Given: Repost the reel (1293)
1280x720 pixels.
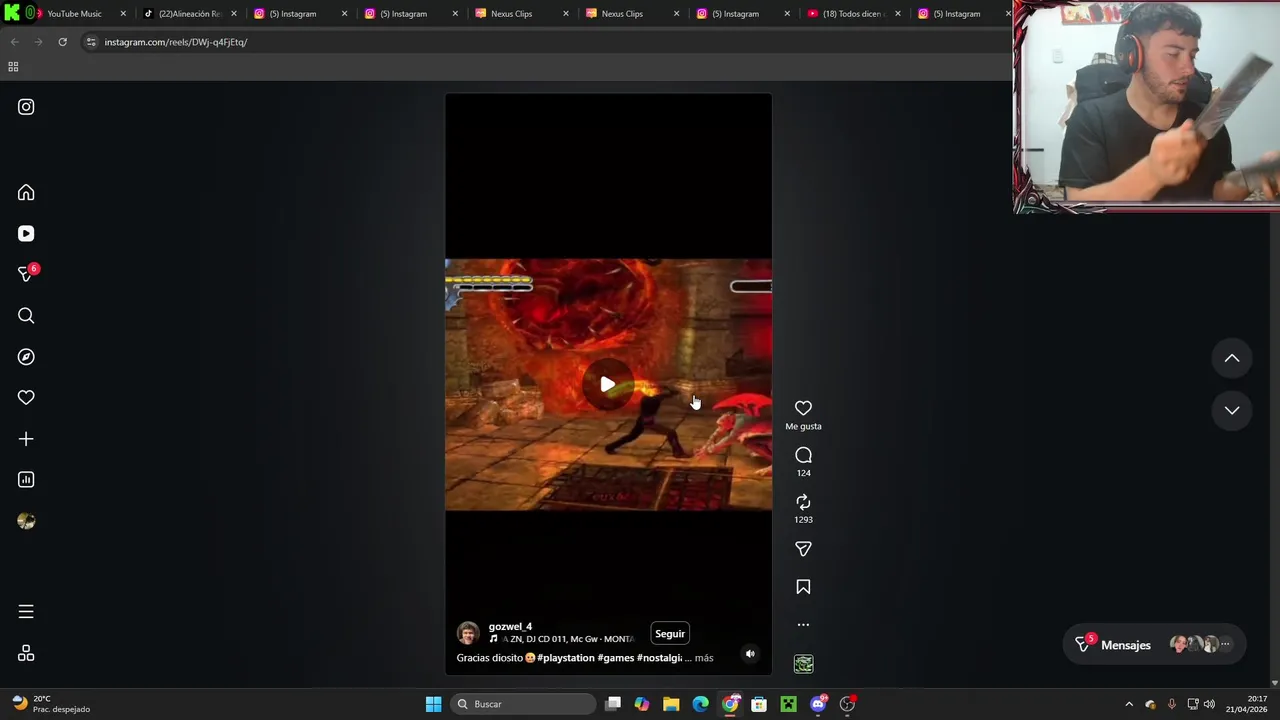Looking at the screenshot, I should coord(803,502).
